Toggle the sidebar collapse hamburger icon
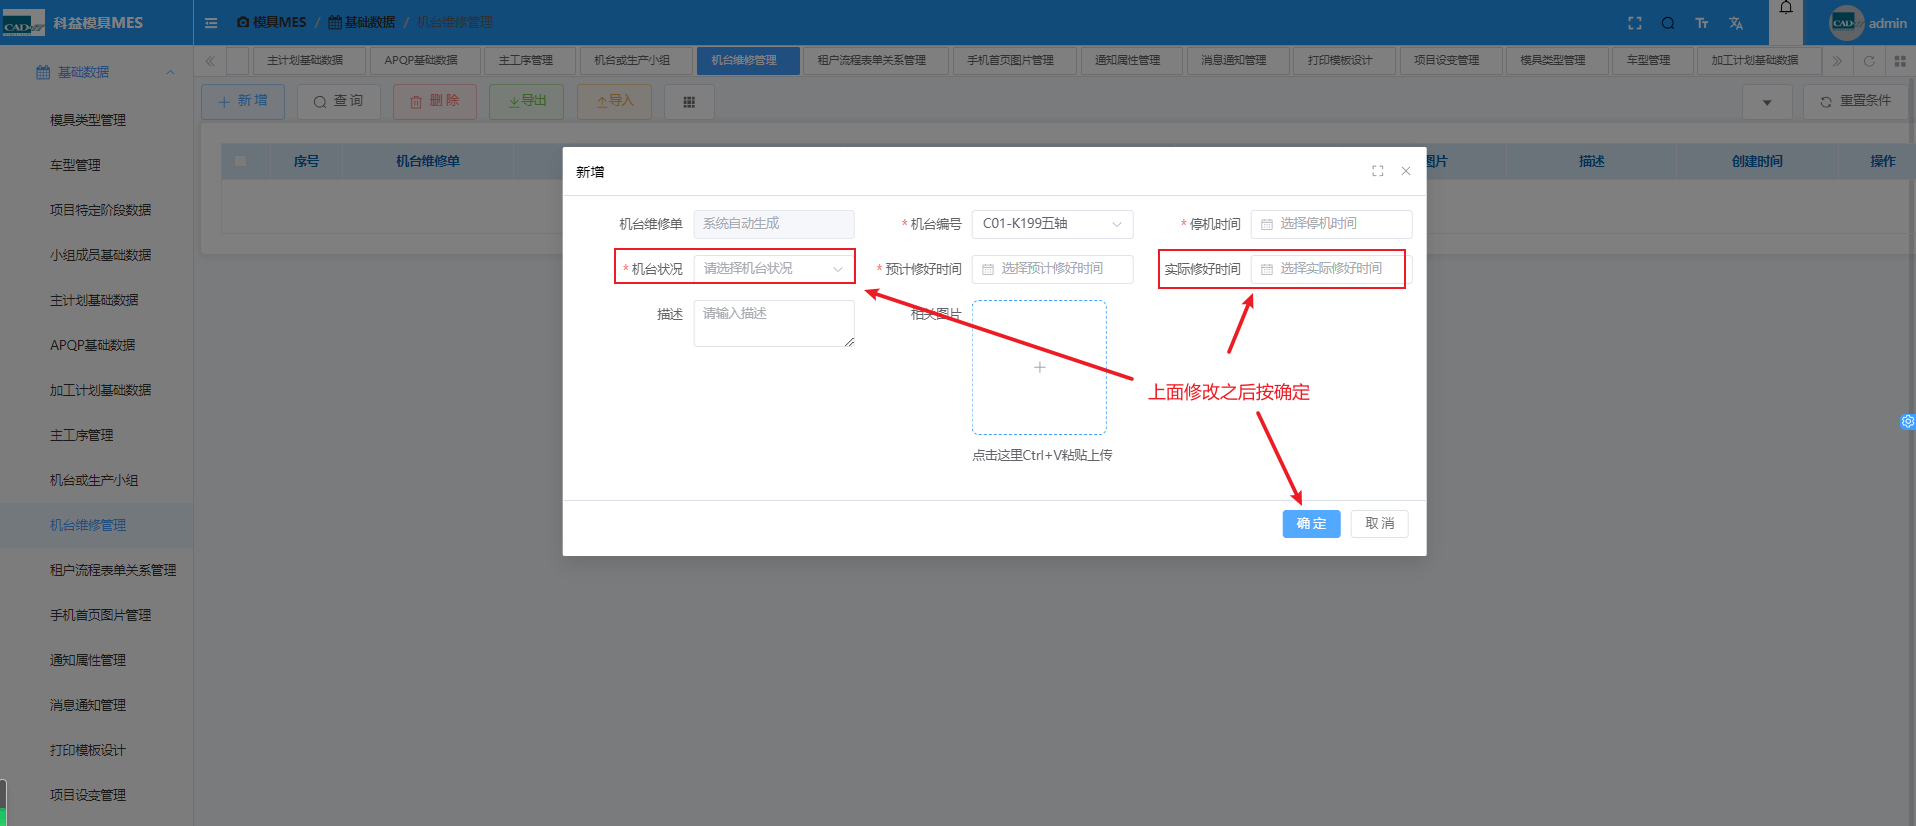The image size is (1916, 826). pyautogui.click(x=211, y=23)
